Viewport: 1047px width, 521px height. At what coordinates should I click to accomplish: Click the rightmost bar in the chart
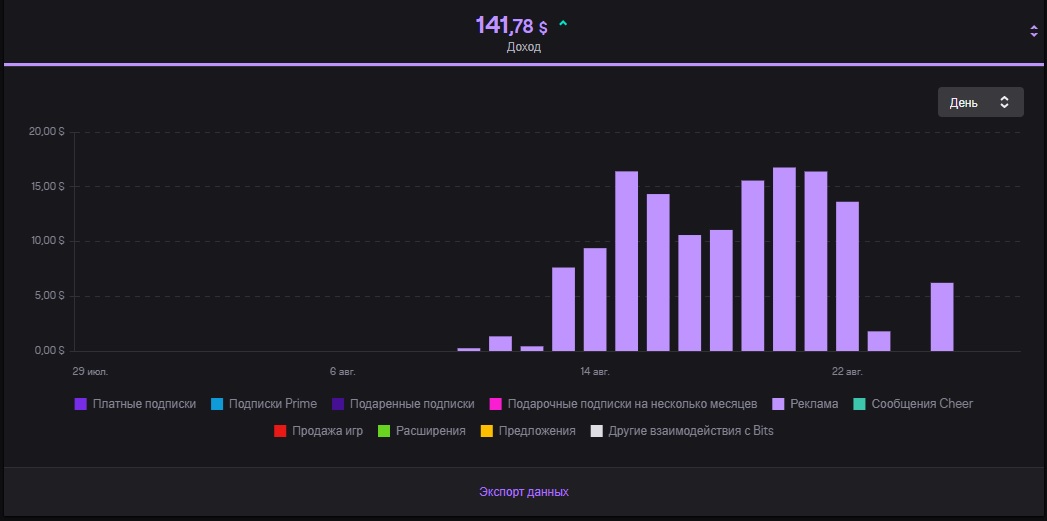941,317
